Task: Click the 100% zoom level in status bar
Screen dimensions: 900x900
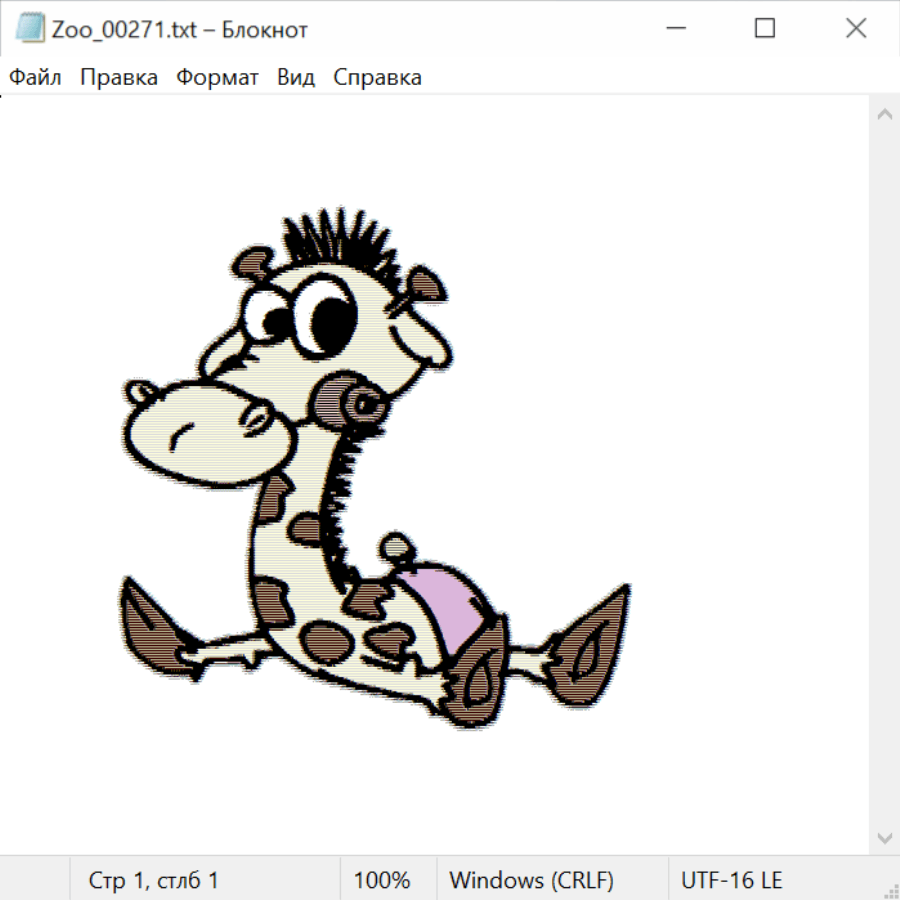Action: pos(382,880)
